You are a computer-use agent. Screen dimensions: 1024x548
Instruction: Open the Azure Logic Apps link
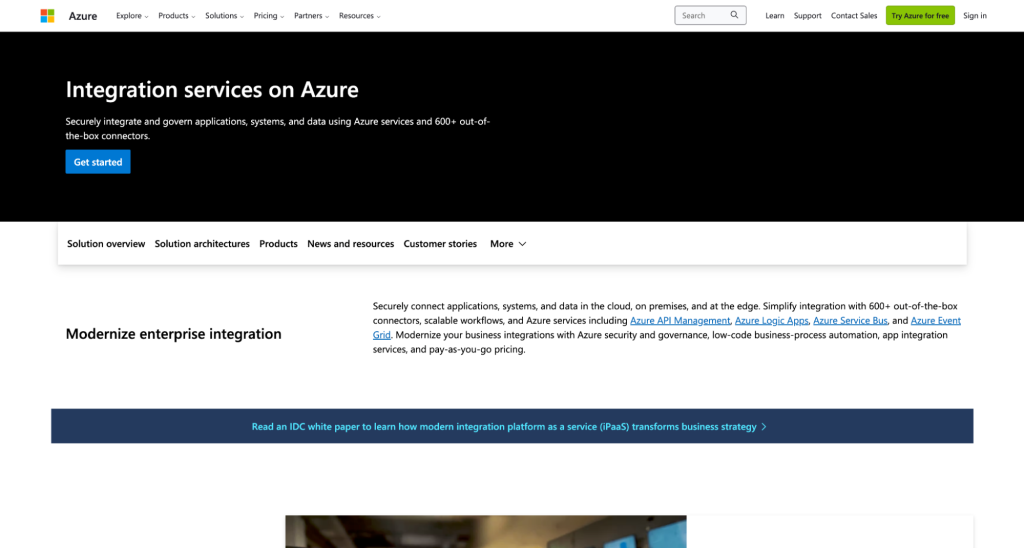tap(771, 321)
